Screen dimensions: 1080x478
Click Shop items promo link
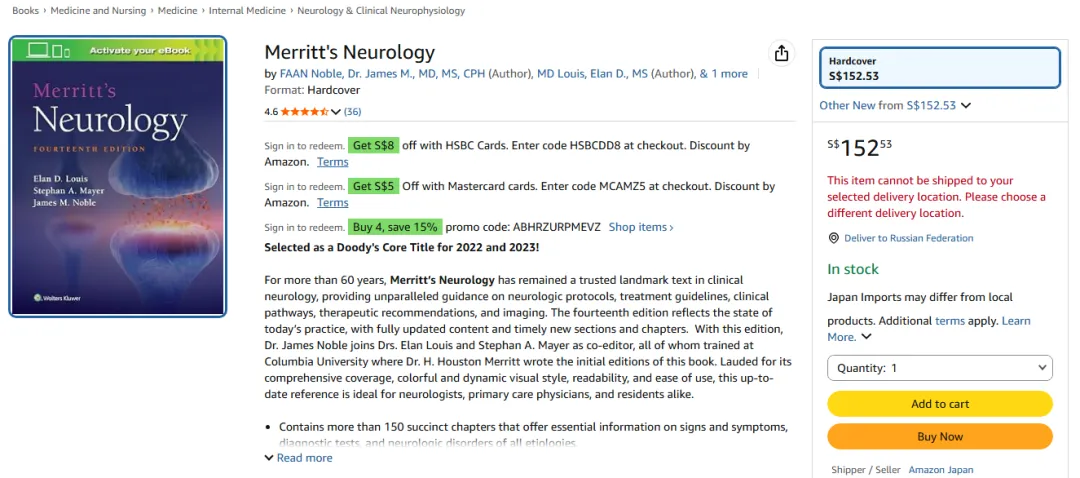click(x=641, y=227)
